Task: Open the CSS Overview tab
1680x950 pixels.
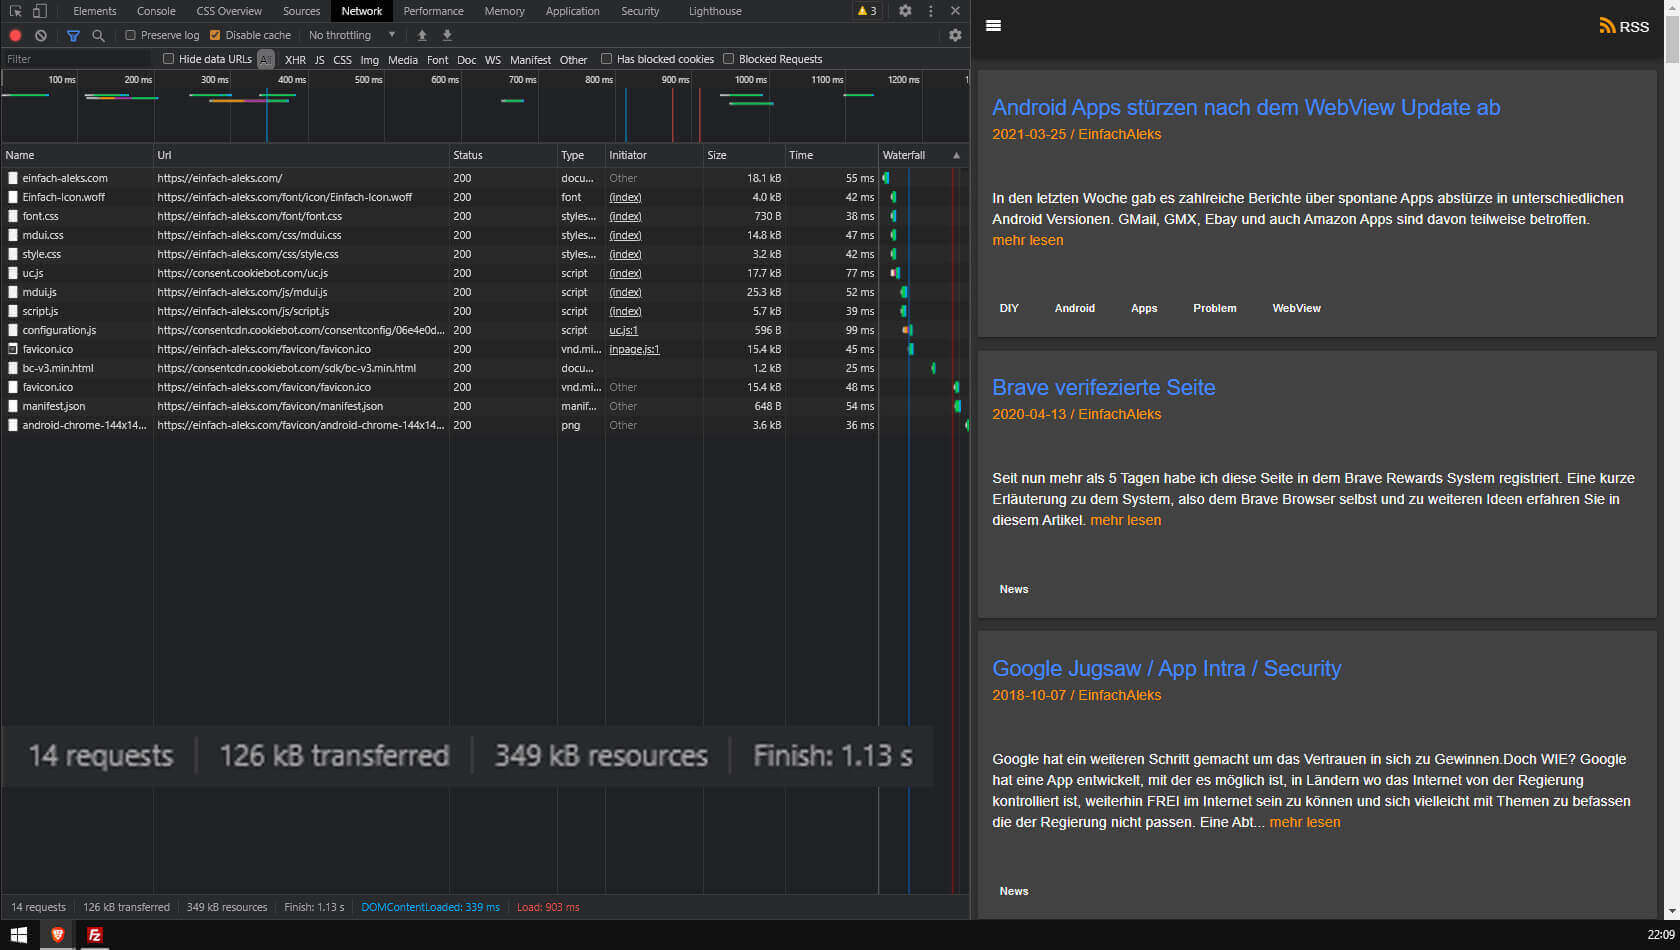Action: tap(229, 11)
